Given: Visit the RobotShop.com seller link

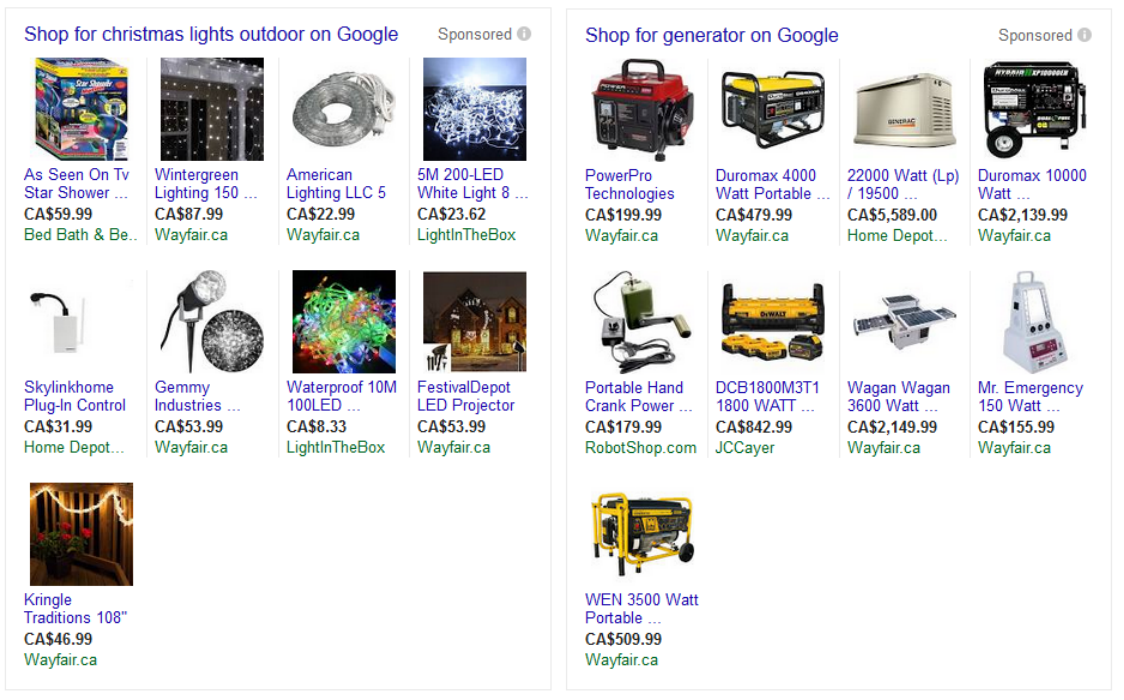Looking at the screenshot, I should coord(640,447).
